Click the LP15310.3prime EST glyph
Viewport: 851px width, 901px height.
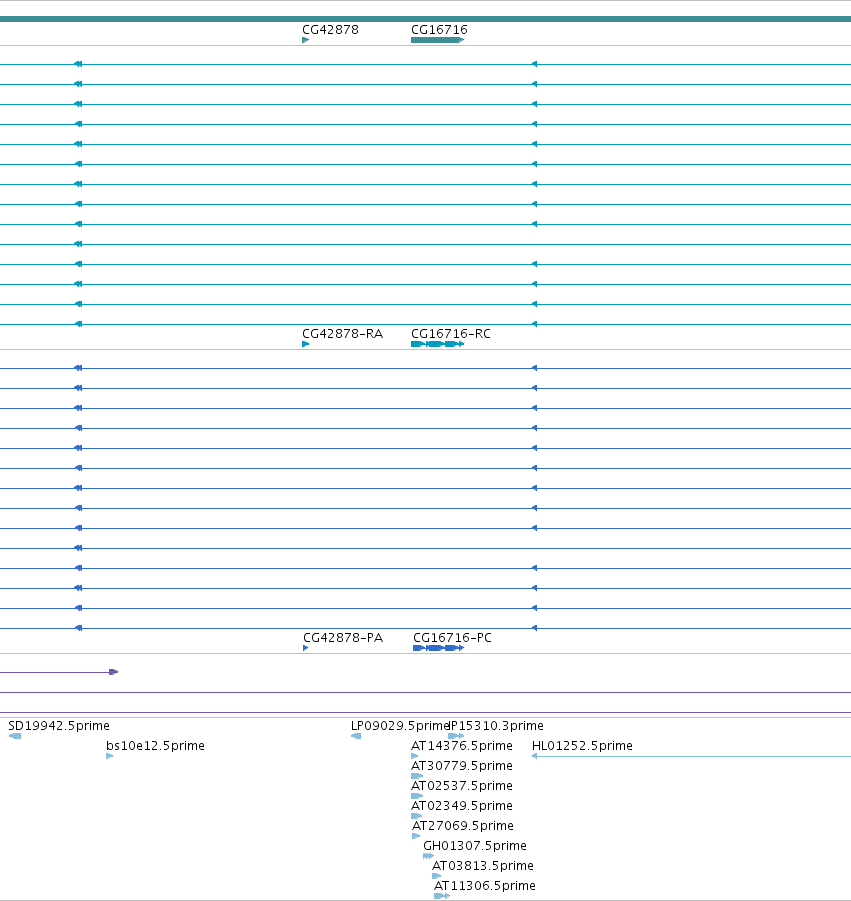pos(456,736)
